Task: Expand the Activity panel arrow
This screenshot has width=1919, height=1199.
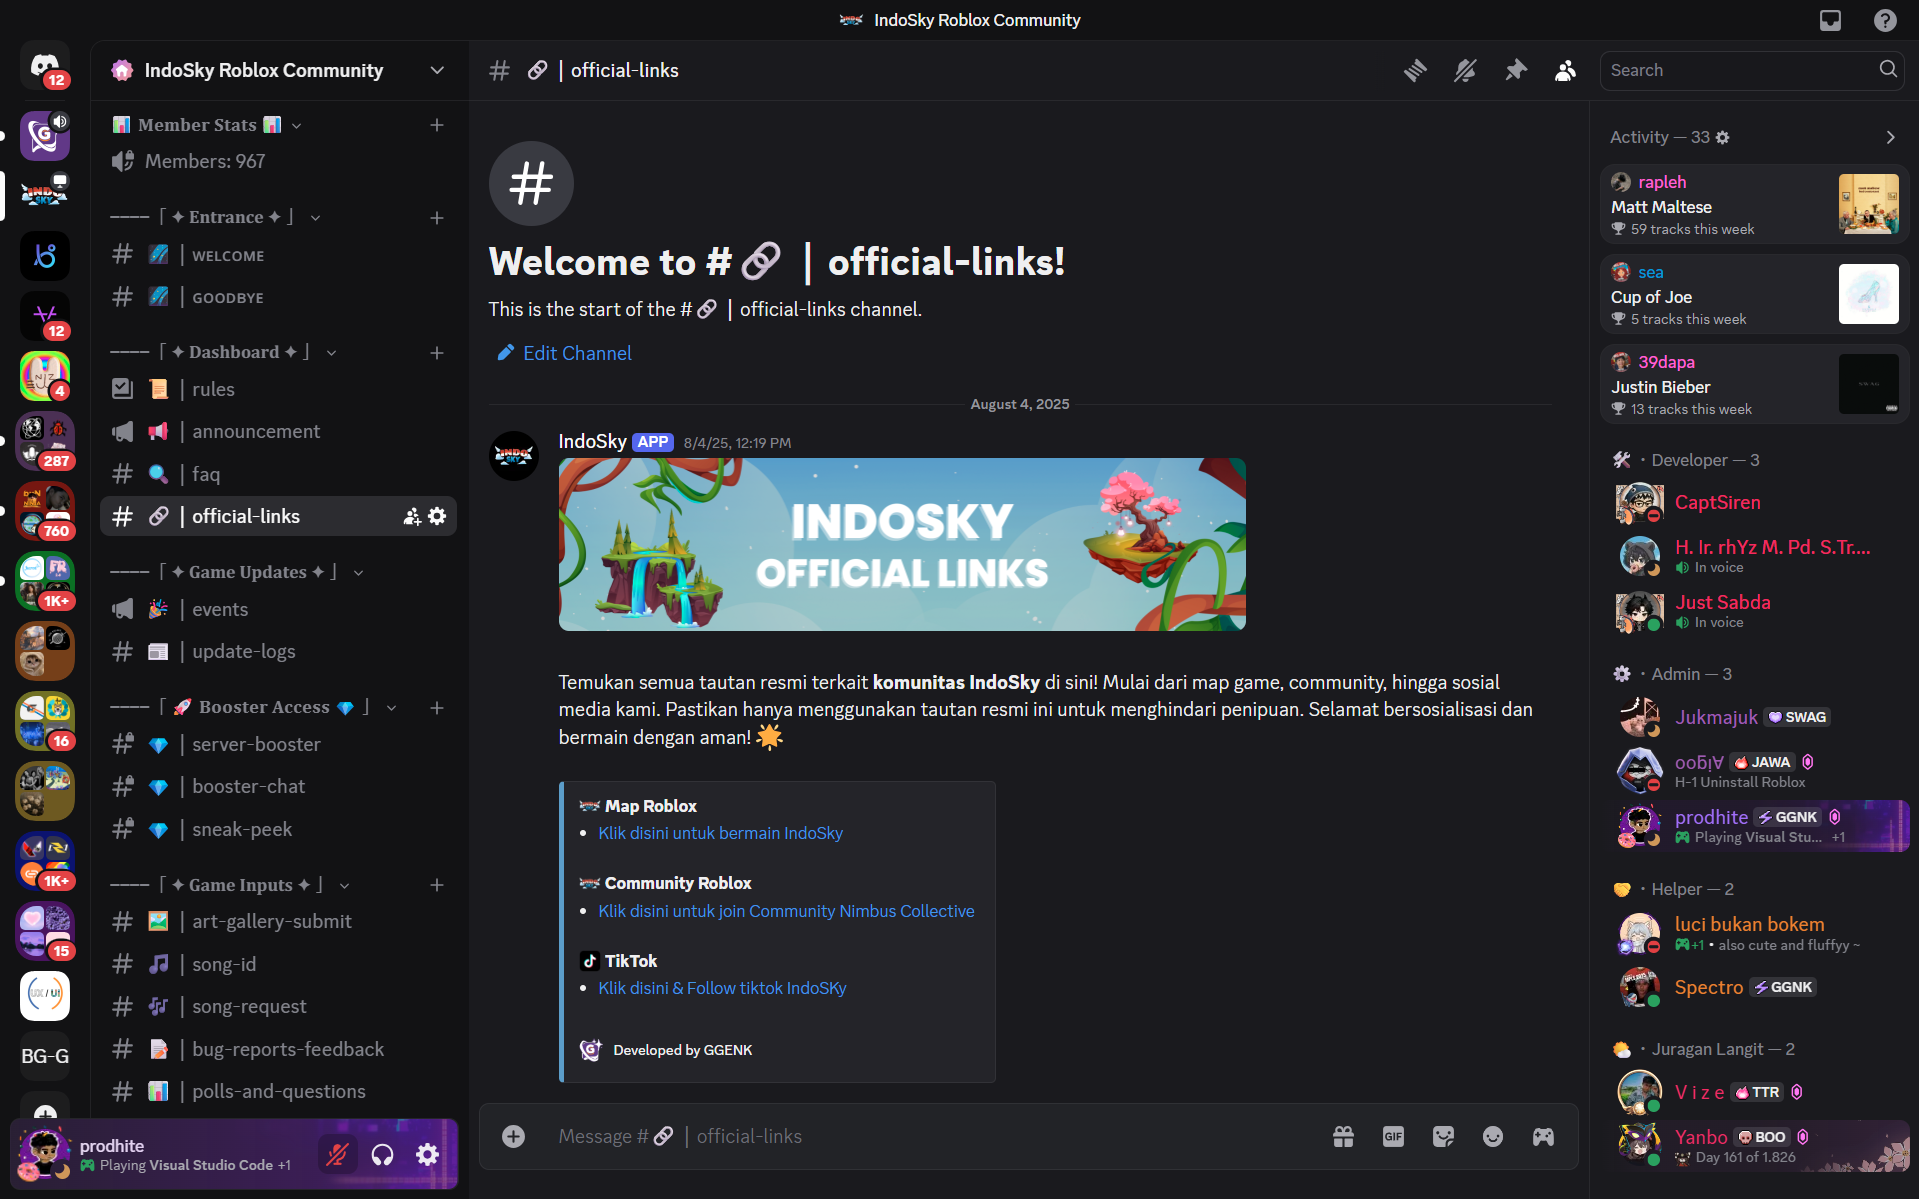Action: pos(1890,137)
